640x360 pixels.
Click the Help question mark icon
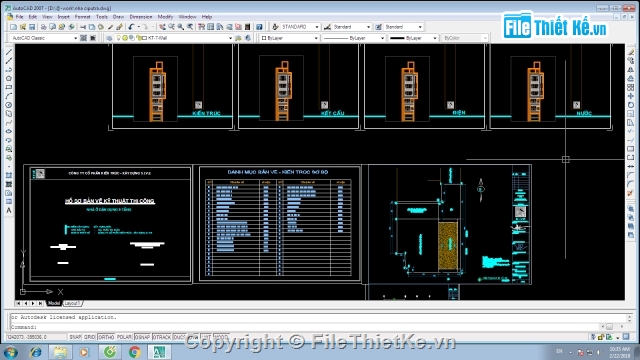pyautogui.click(x=259, y=27)
